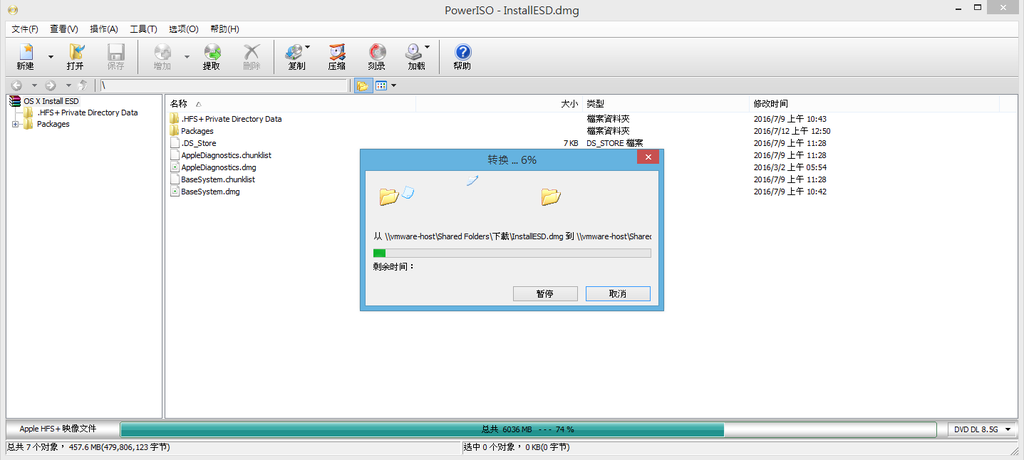Click selected objects status bar text
Viewport: 1024px width, 460px height.
(516, 448)
